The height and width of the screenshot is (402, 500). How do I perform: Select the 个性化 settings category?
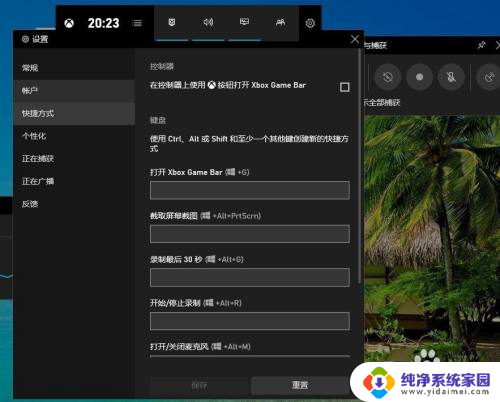pyautogui.click(x=74, y=136)
